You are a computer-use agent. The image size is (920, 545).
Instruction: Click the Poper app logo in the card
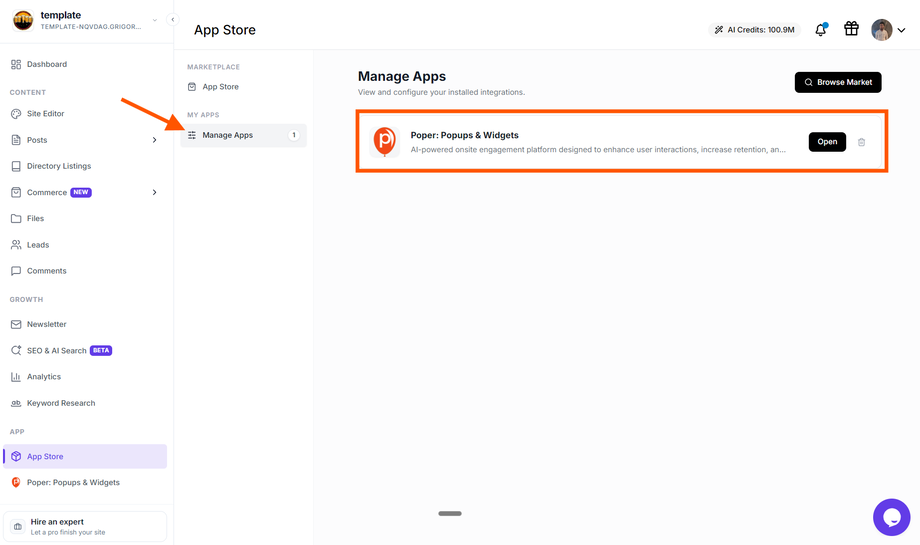(x=384, y=142)
